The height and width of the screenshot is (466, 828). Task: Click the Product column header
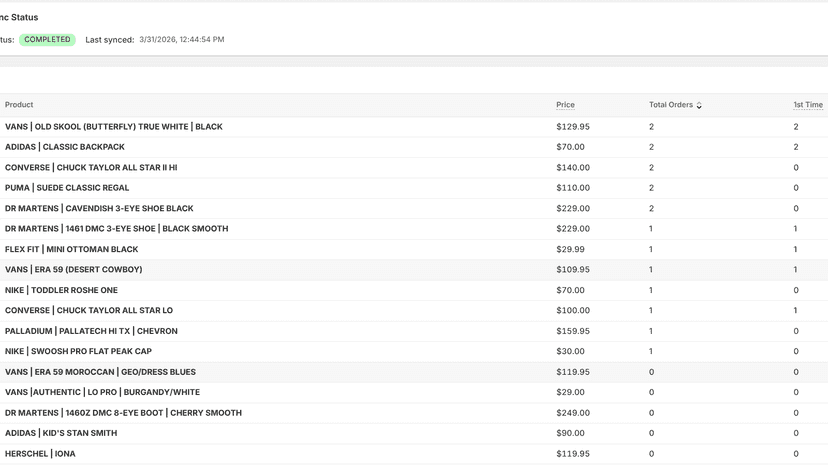(x=19, y=105)
